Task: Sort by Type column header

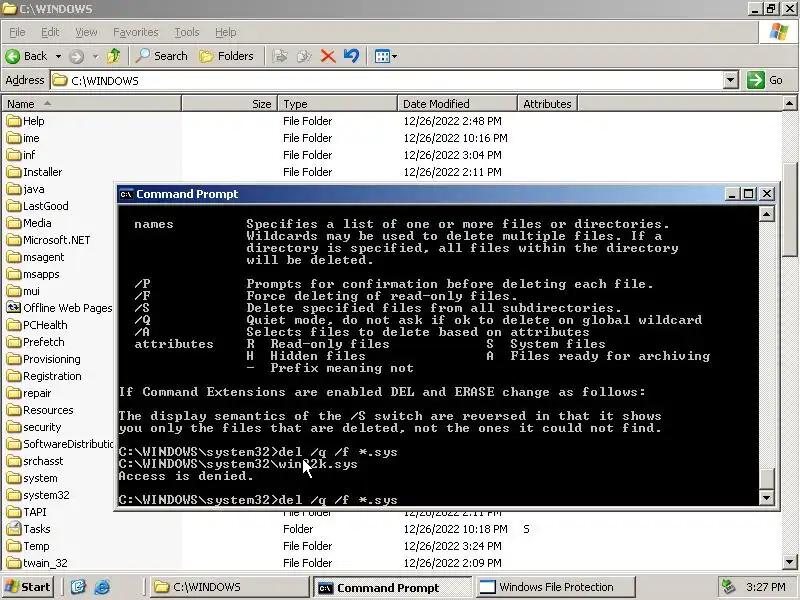Action: click(x=337, y=104)
